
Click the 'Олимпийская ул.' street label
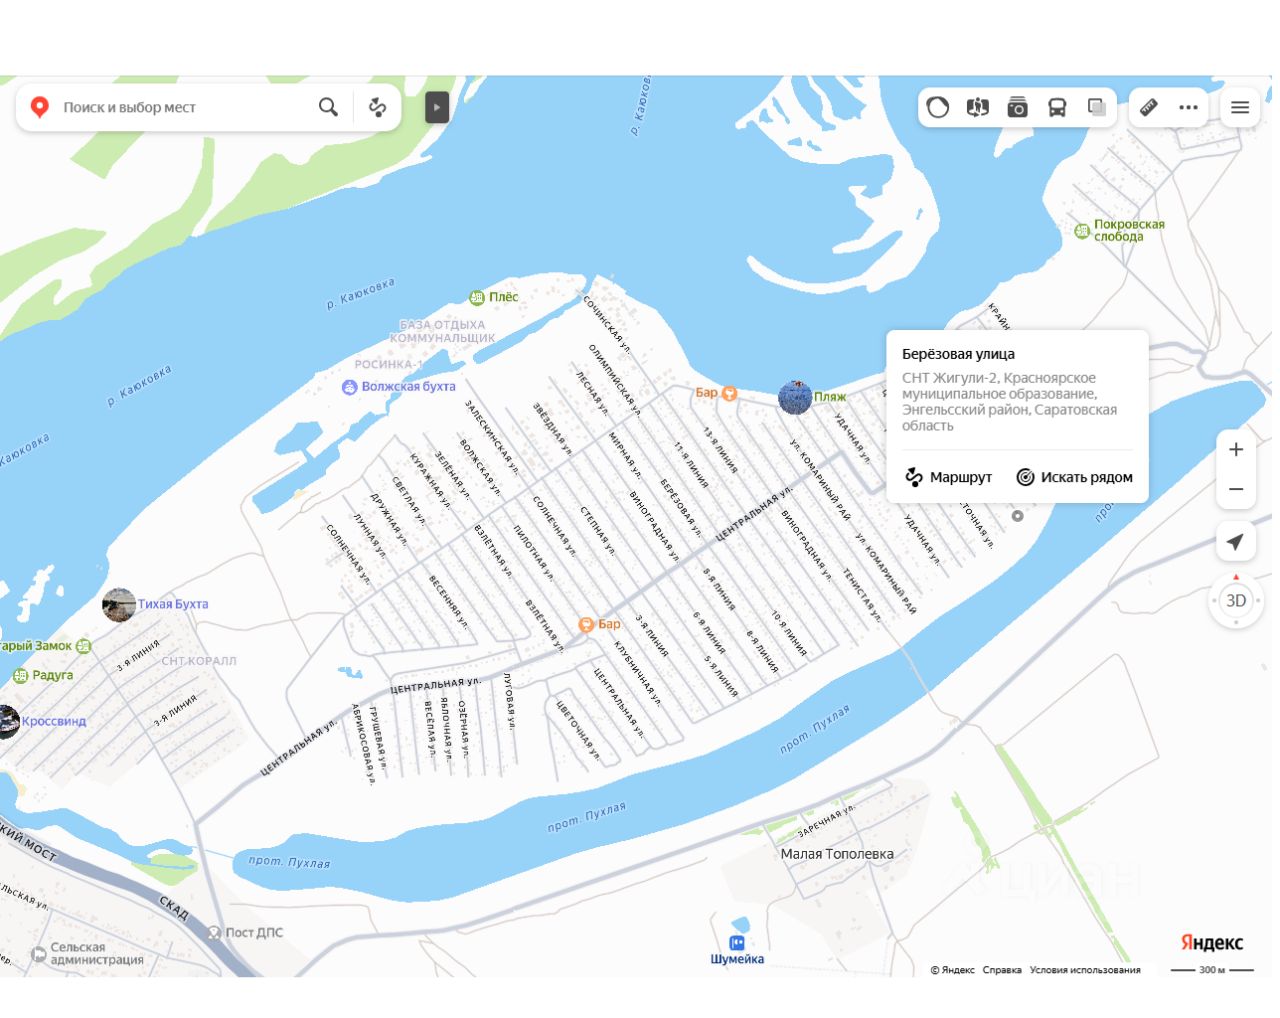(614, 379)
